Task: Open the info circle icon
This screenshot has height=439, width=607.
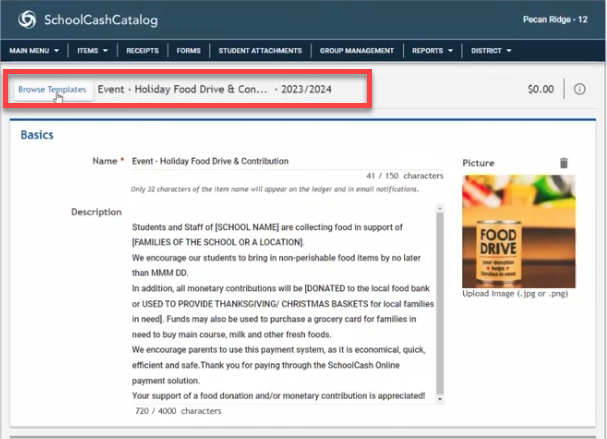Action: (x=580, y=89)
